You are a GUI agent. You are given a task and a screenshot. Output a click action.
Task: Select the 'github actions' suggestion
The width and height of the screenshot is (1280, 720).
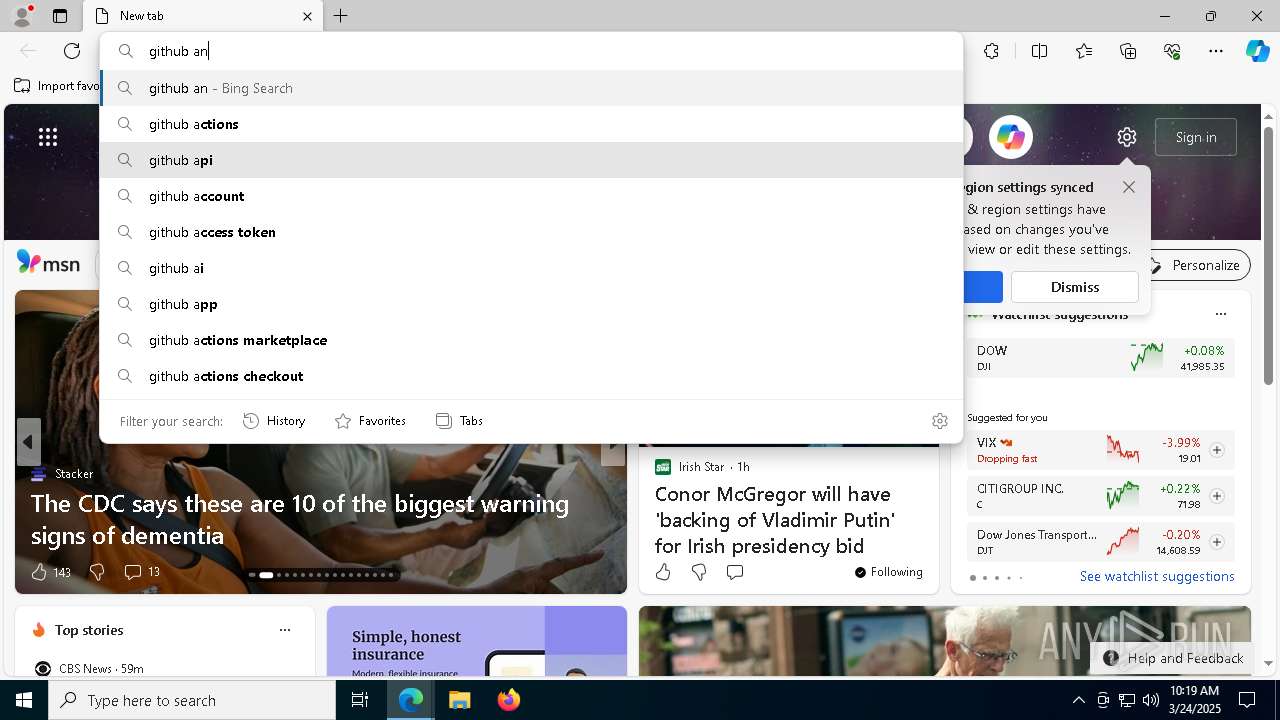531,124
